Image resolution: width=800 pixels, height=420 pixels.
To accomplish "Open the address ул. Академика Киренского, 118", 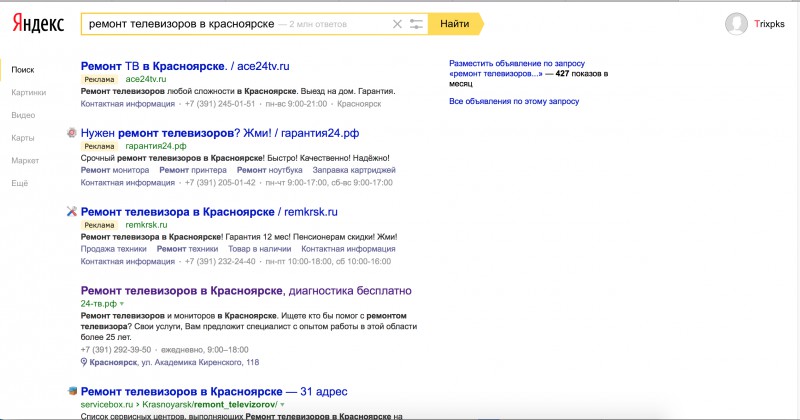I will (199, 362).
